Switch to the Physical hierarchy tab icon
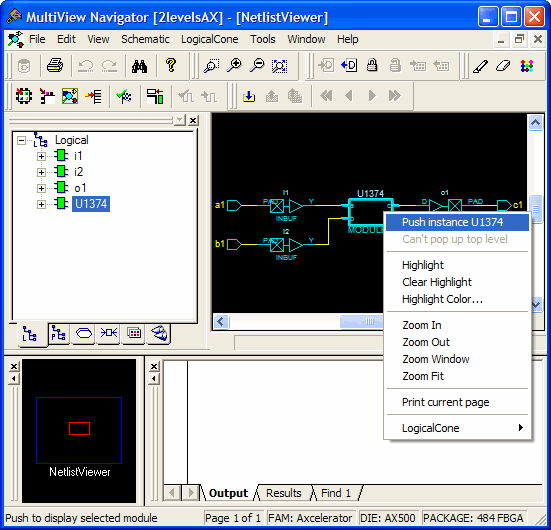551x530 pixels. coord(58,333)
